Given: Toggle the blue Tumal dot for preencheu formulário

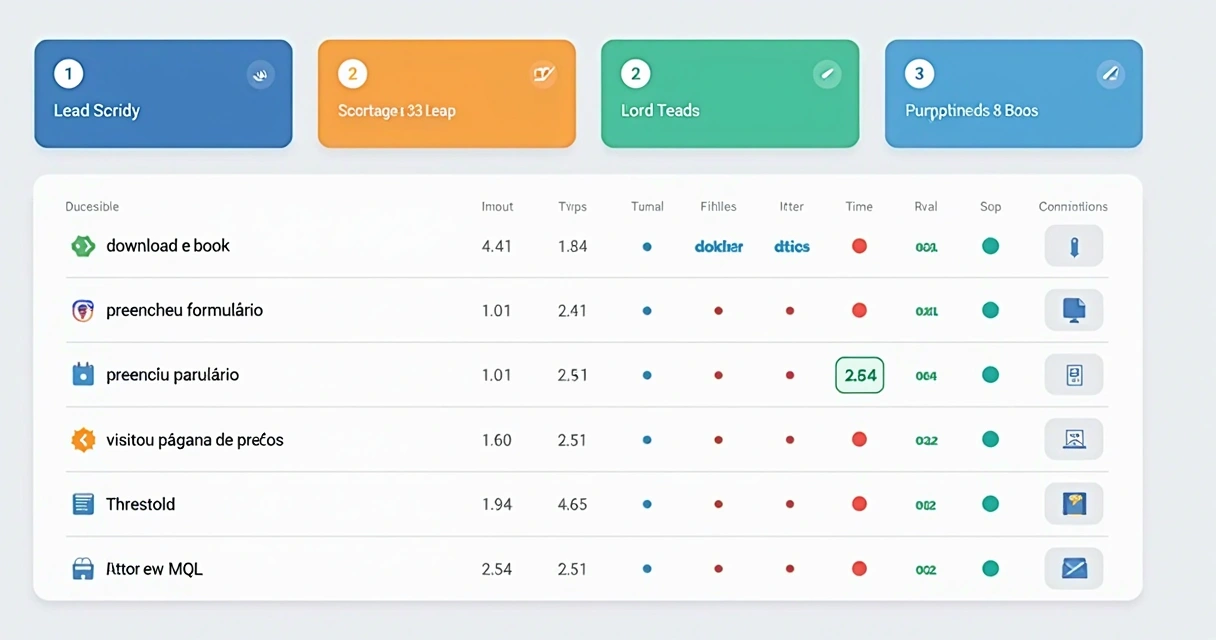Looking at the screenshot, I should 647,310.
